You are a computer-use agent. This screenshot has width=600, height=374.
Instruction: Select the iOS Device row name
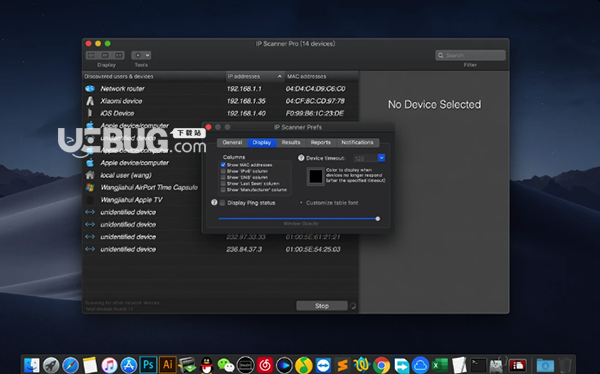pos(117,113)
